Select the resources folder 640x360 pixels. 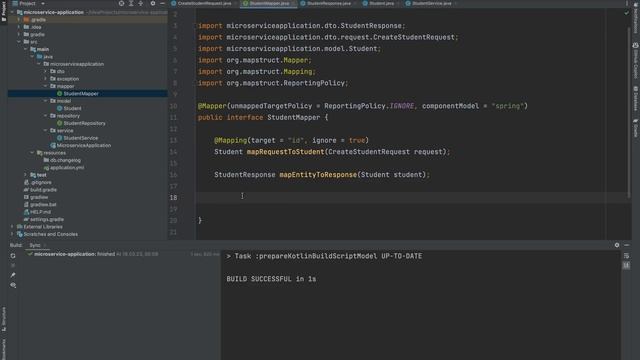[51, 153]
